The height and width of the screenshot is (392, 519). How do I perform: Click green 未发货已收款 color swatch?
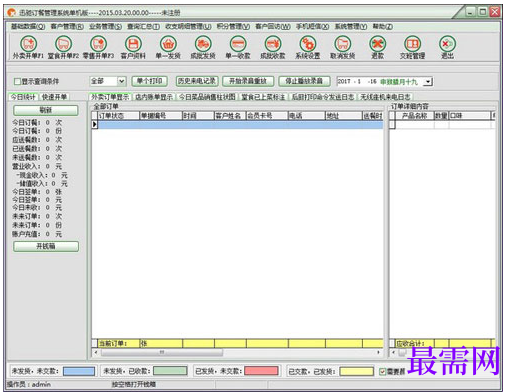170,371
